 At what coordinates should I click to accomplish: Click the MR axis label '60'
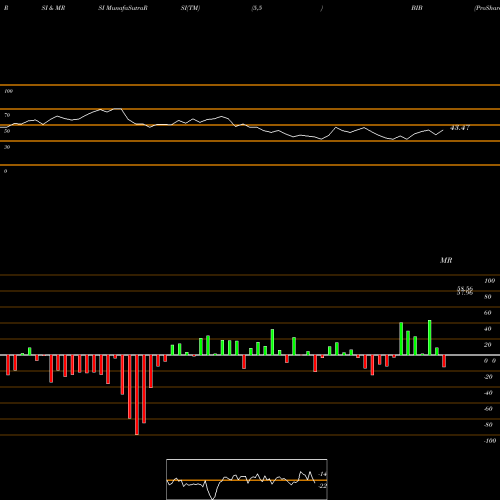point(488,313)
